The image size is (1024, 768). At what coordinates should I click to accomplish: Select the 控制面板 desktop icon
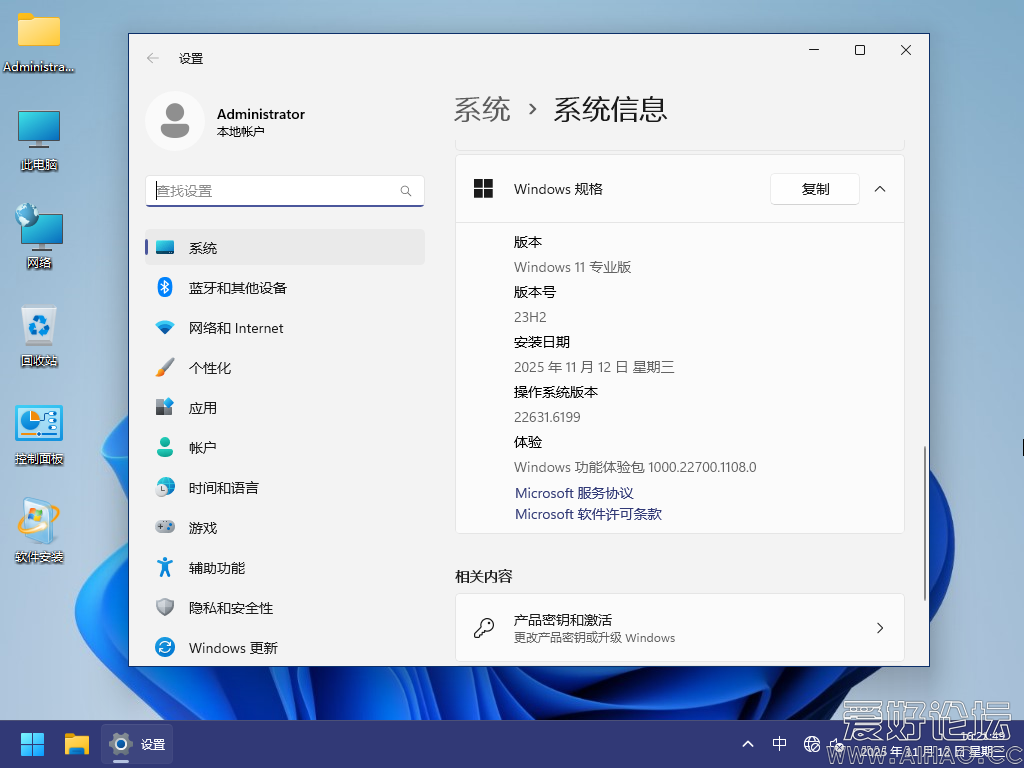pyautogui.click(x=39, y=435)
